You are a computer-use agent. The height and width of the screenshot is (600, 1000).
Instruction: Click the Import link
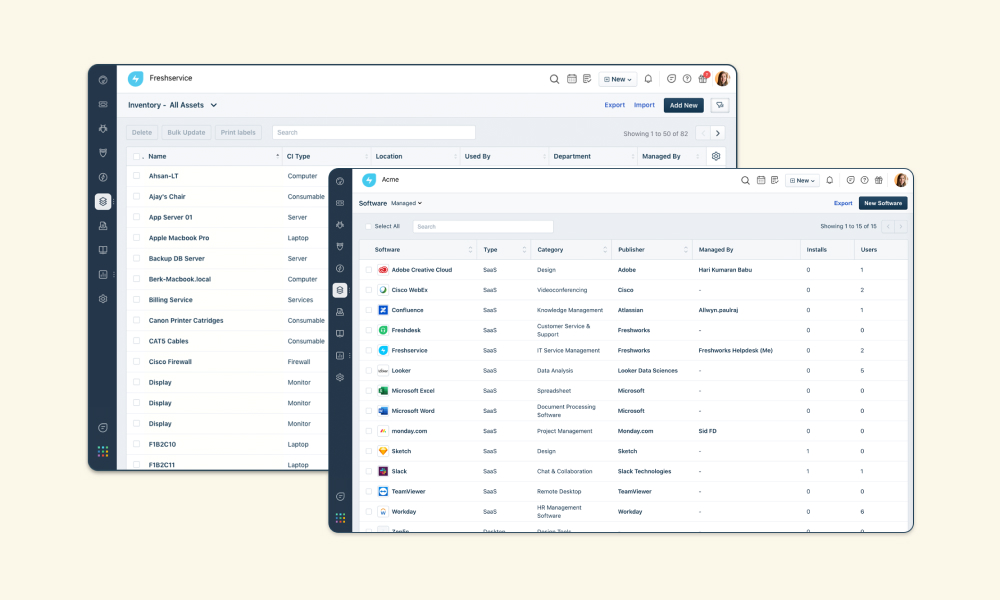pos(644,105)
